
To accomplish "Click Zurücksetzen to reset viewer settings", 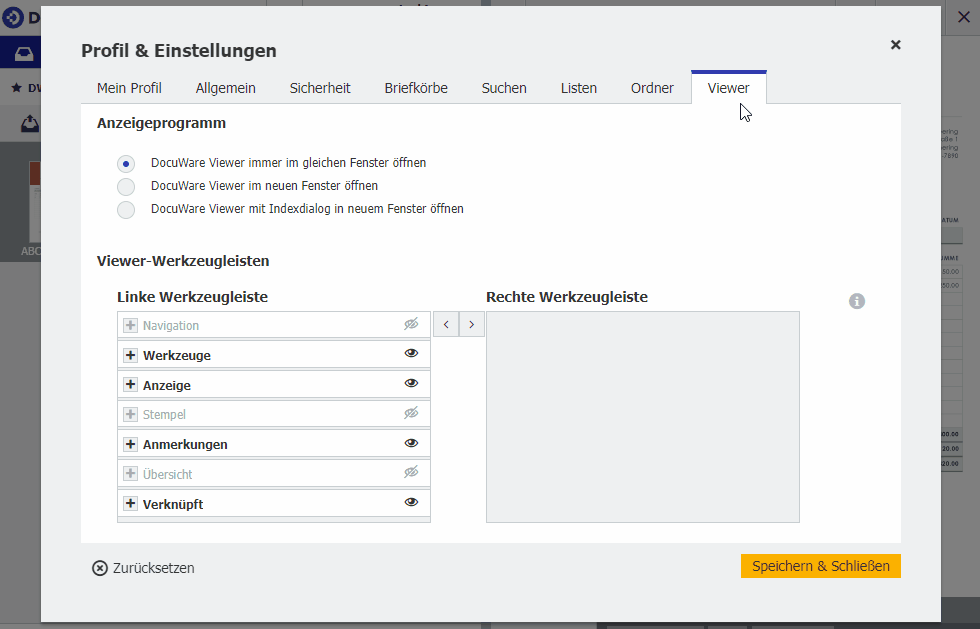I will point(155,567).
